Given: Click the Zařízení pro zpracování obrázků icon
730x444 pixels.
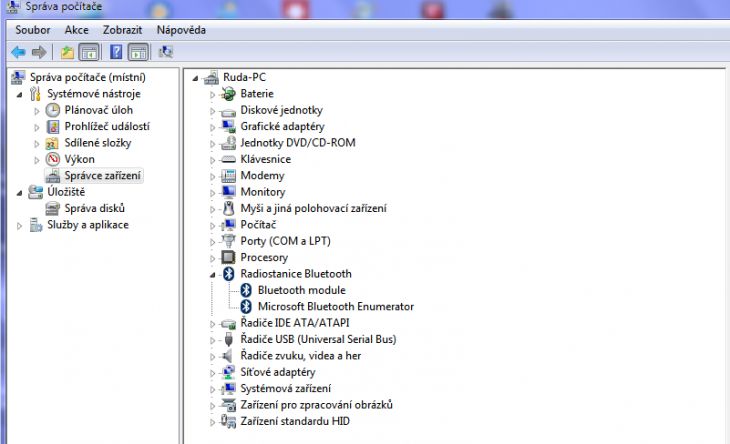Looking at the screenshot, I should [x=228, y=405].
